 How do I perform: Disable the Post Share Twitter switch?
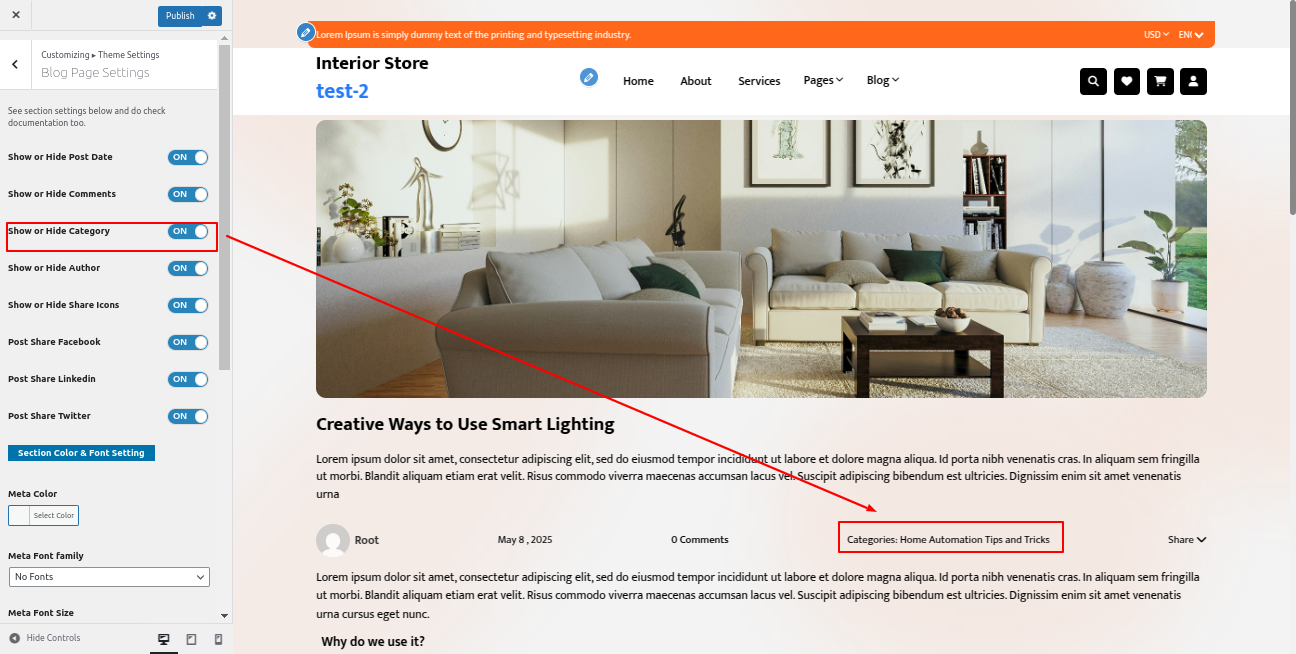[188, 416]
